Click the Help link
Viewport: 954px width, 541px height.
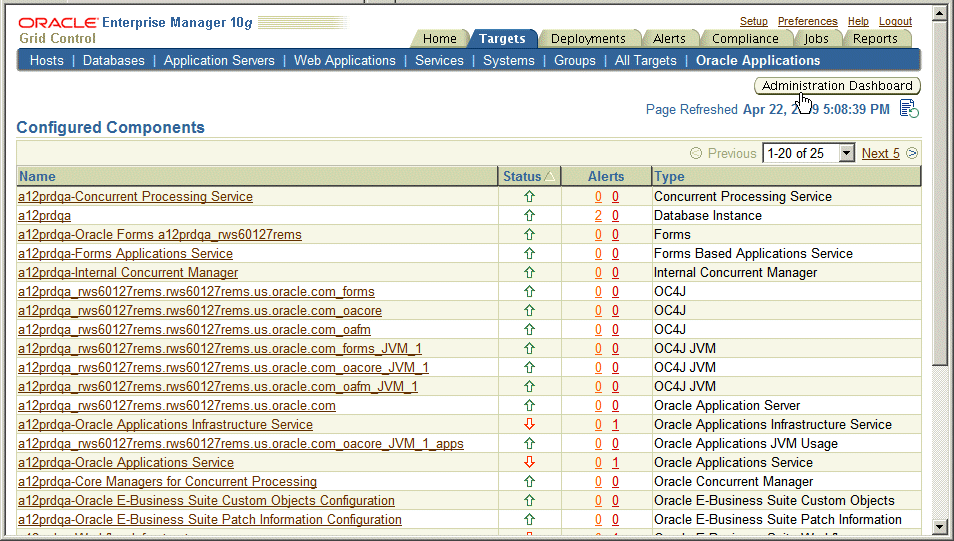[x=858, y=21]
